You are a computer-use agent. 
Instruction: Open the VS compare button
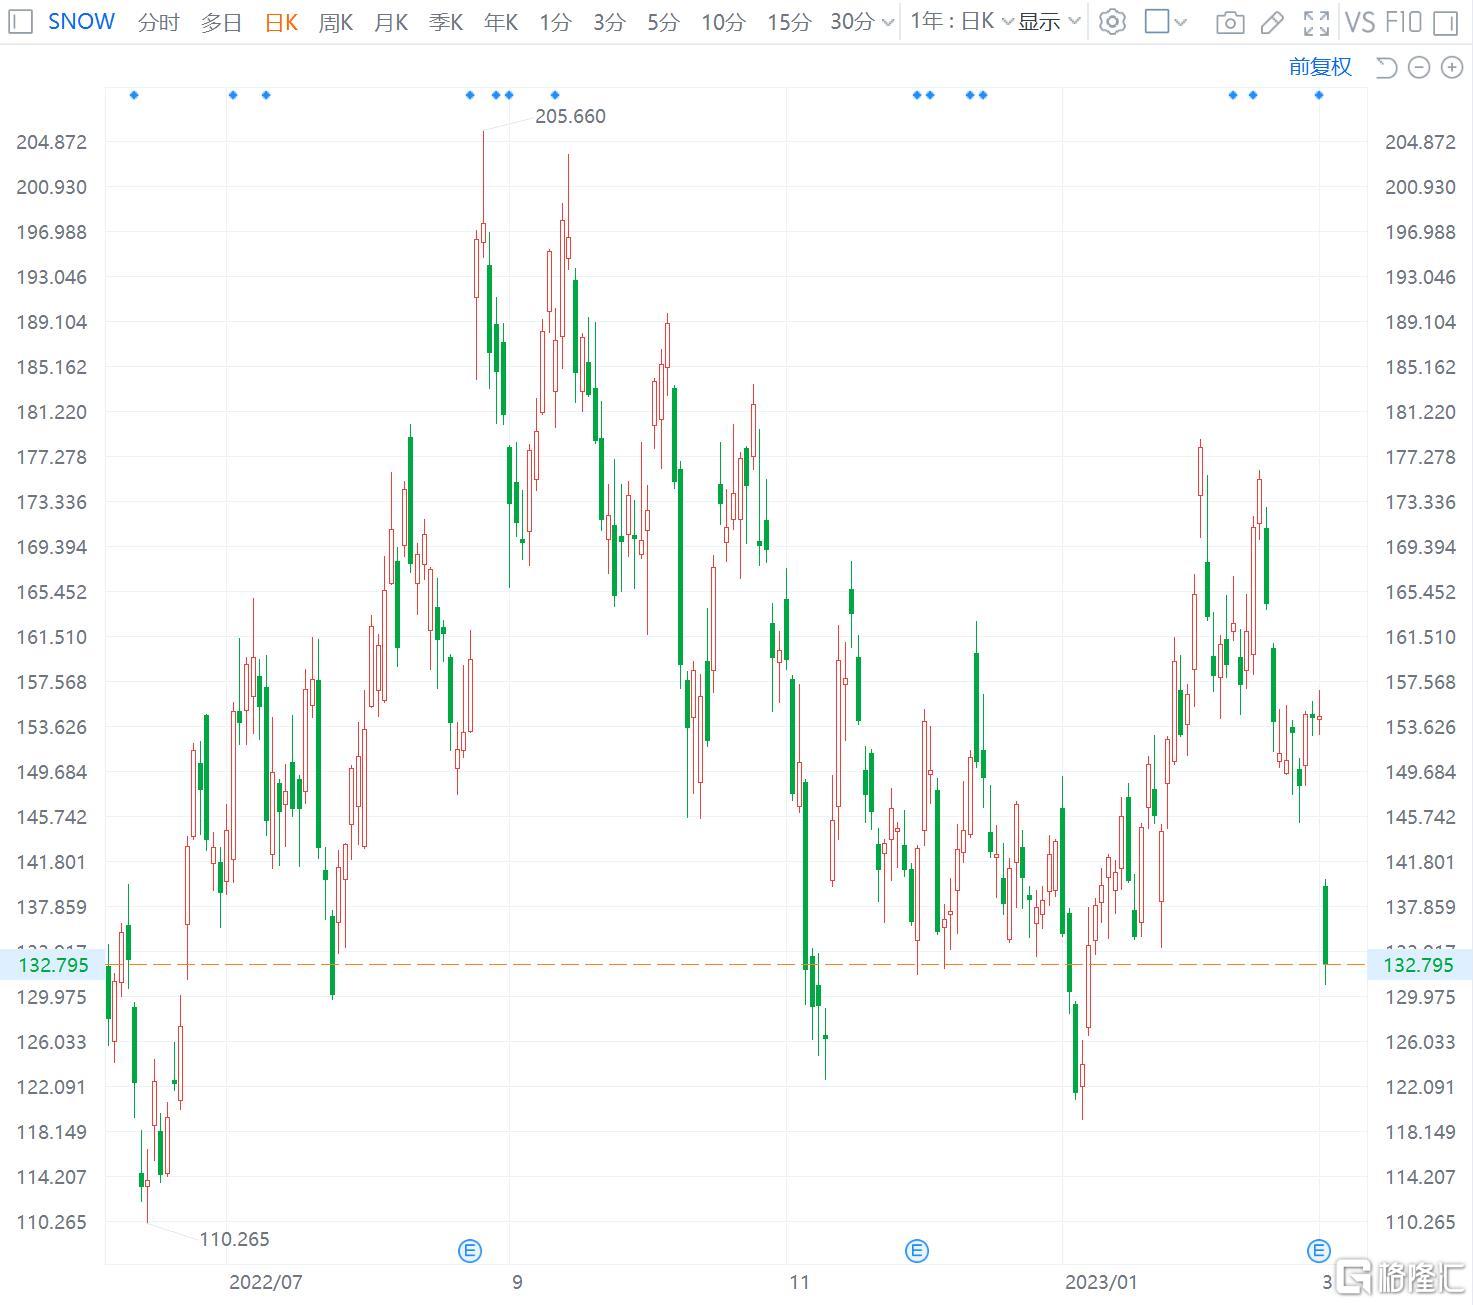(x=1360, y=22)
